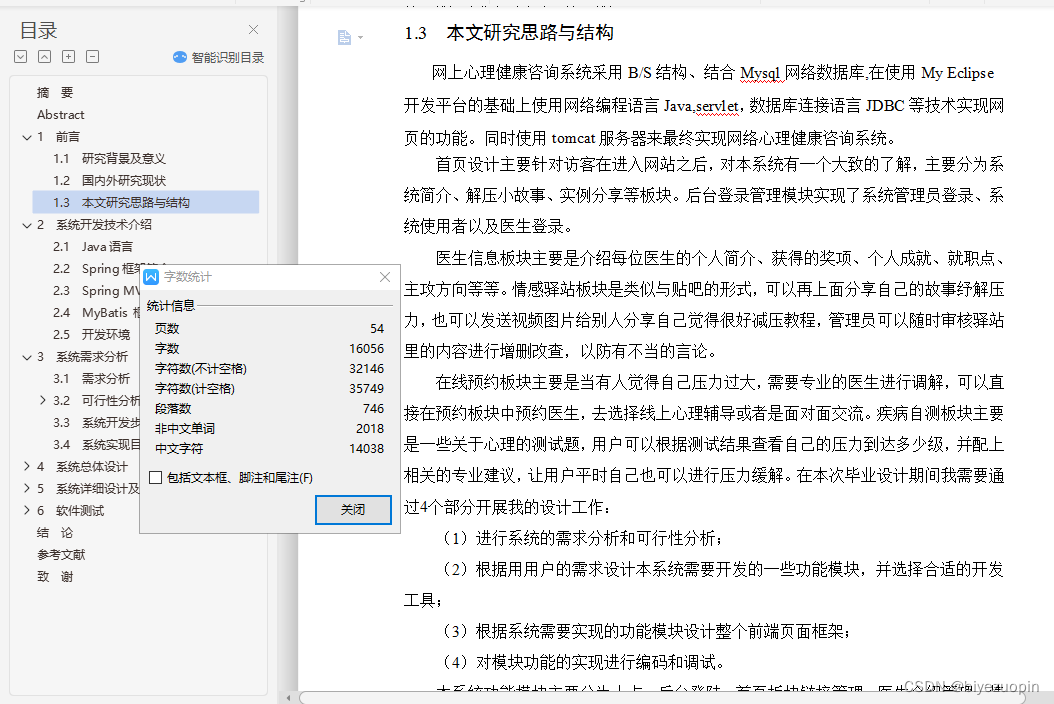Click the horizontal scrollbar track at bottom
Viewport: 1054px width, 704px height.
coord(662,698)
